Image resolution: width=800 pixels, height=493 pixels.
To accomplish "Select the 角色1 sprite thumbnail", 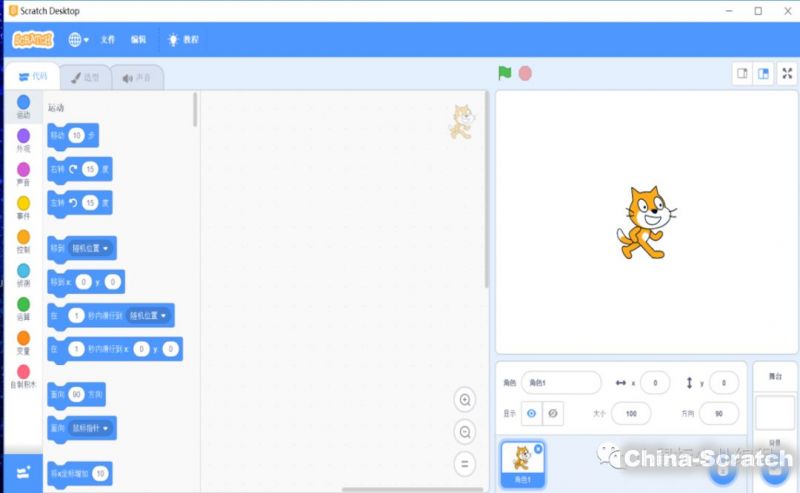I will [522, 464].
